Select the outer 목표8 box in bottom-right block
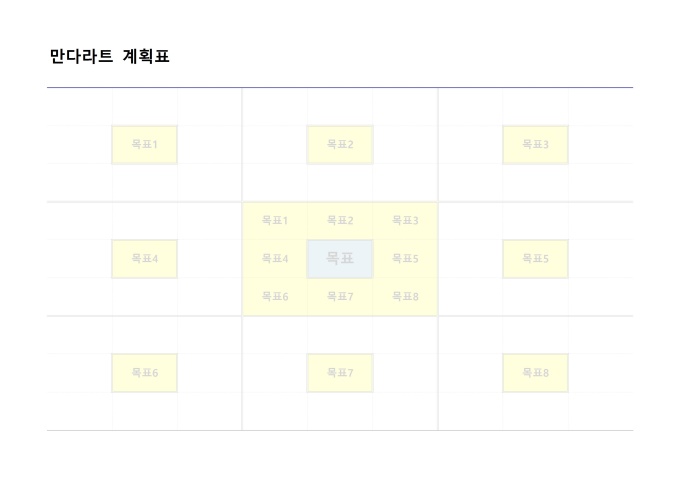The height and width of the screenshot is (481, 680). point(535,373)
